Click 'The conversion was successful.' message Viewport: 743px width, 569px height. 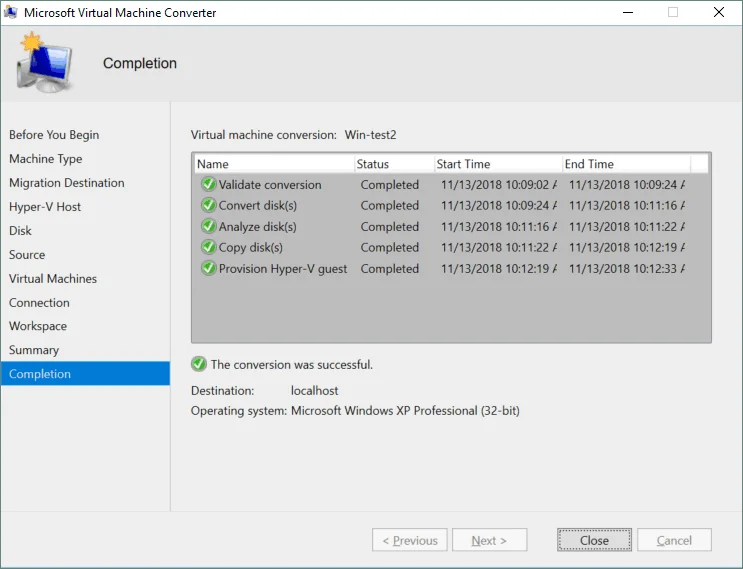pyautogui.click(x=292, y=364)
